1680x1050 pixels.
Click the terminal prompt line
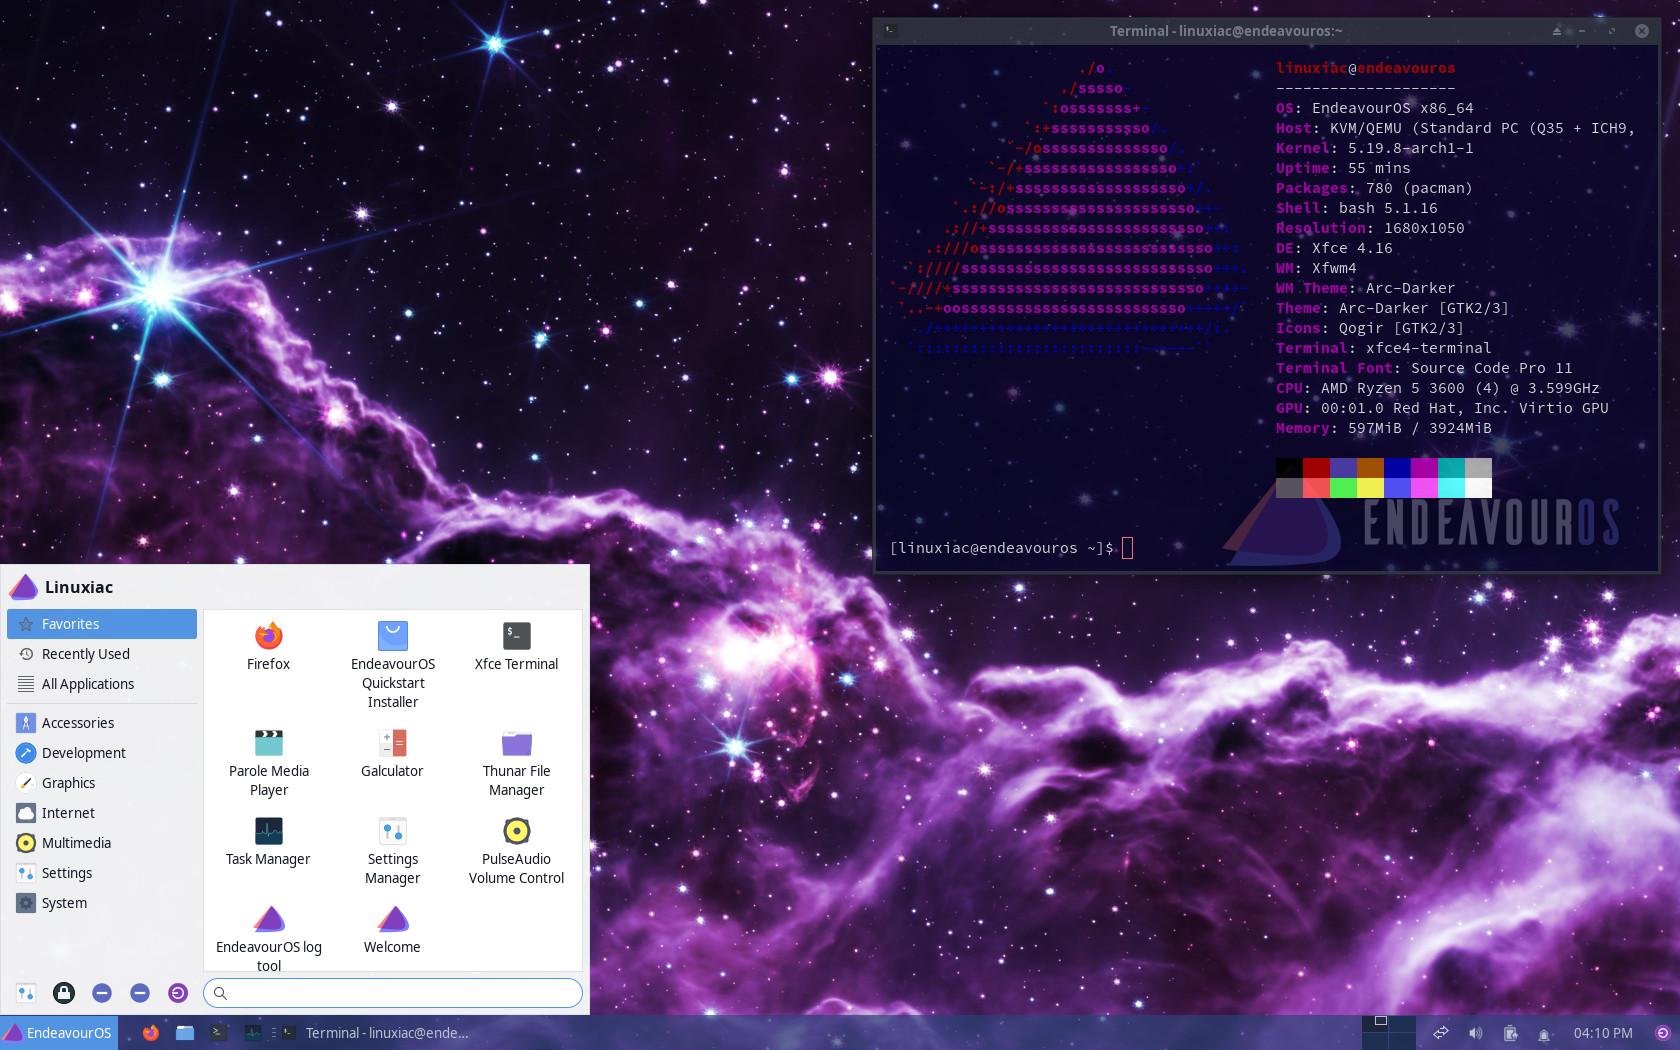[1010, 548]
